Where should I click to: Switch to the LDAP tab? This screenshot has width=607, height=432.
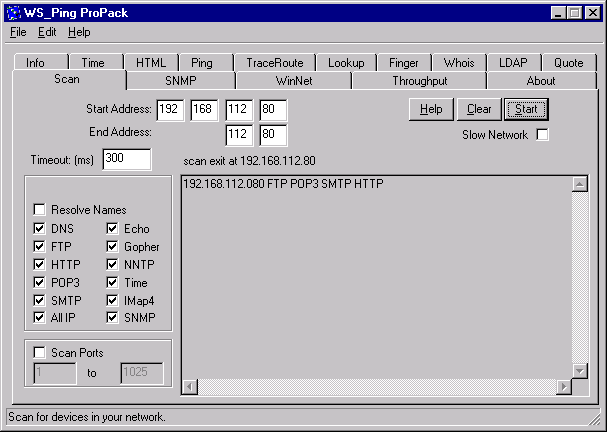point(513,63)
